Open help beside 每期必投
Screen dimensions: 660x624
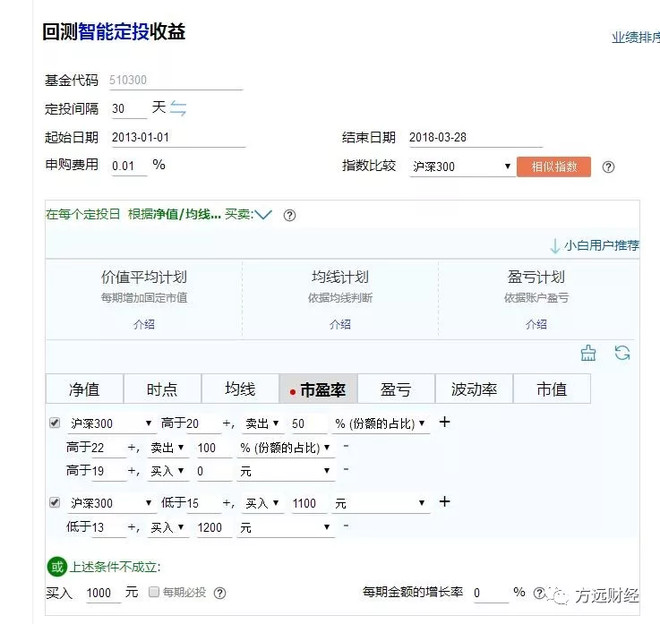point(220,593)
